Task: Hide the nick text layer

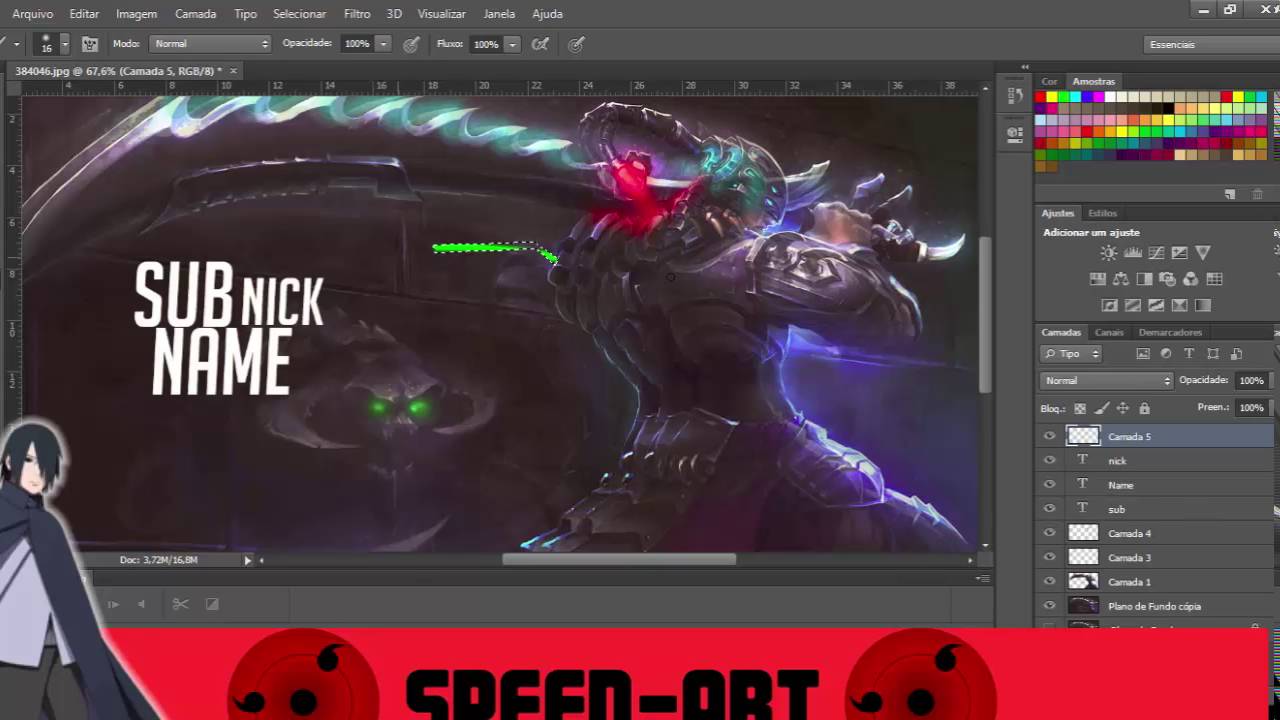Action: pos(1049,460)
